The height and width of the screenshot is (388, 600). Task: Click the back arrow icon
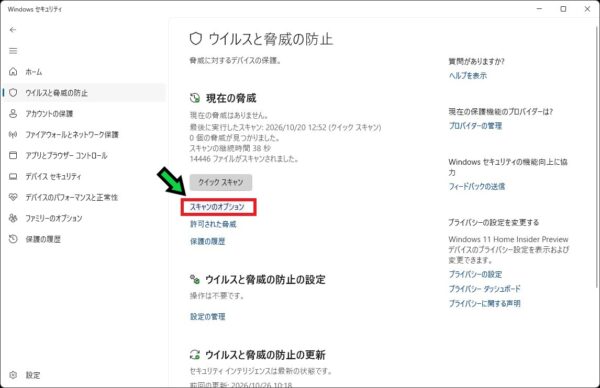pos(13,30)
